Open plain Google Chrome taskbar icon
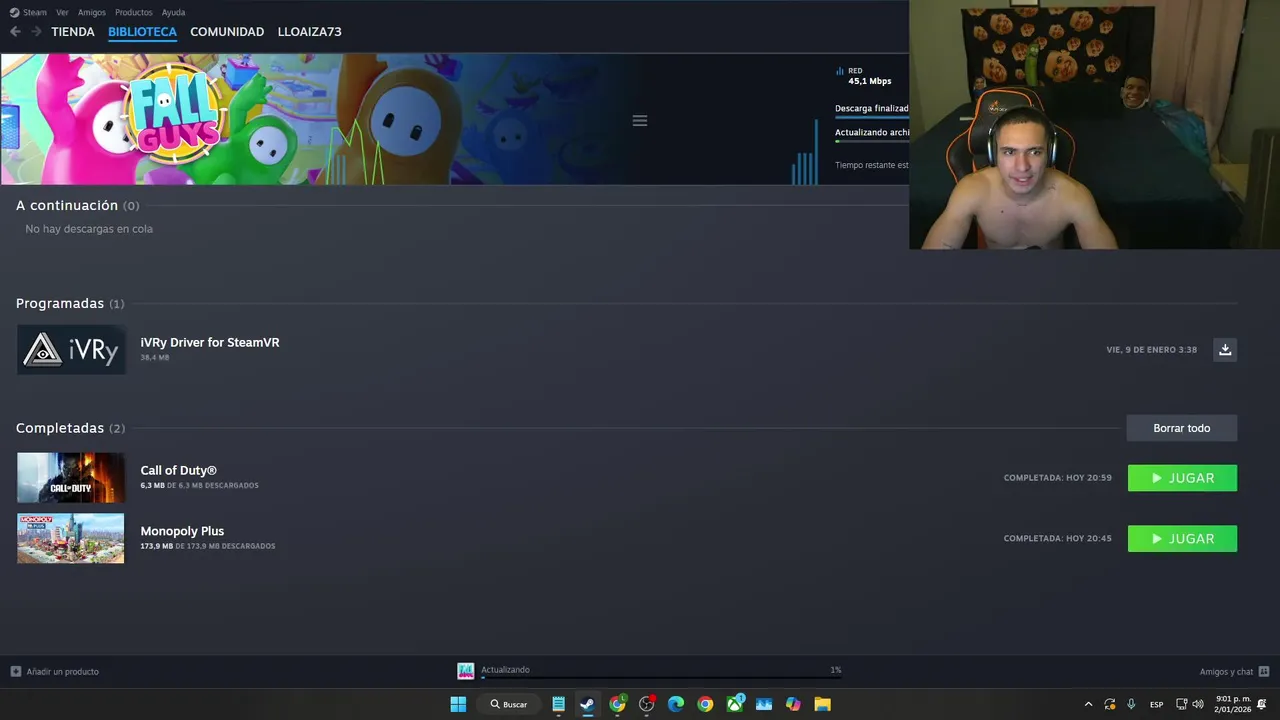This screenshot has width=1280, height=720. [x=705, y=704]
